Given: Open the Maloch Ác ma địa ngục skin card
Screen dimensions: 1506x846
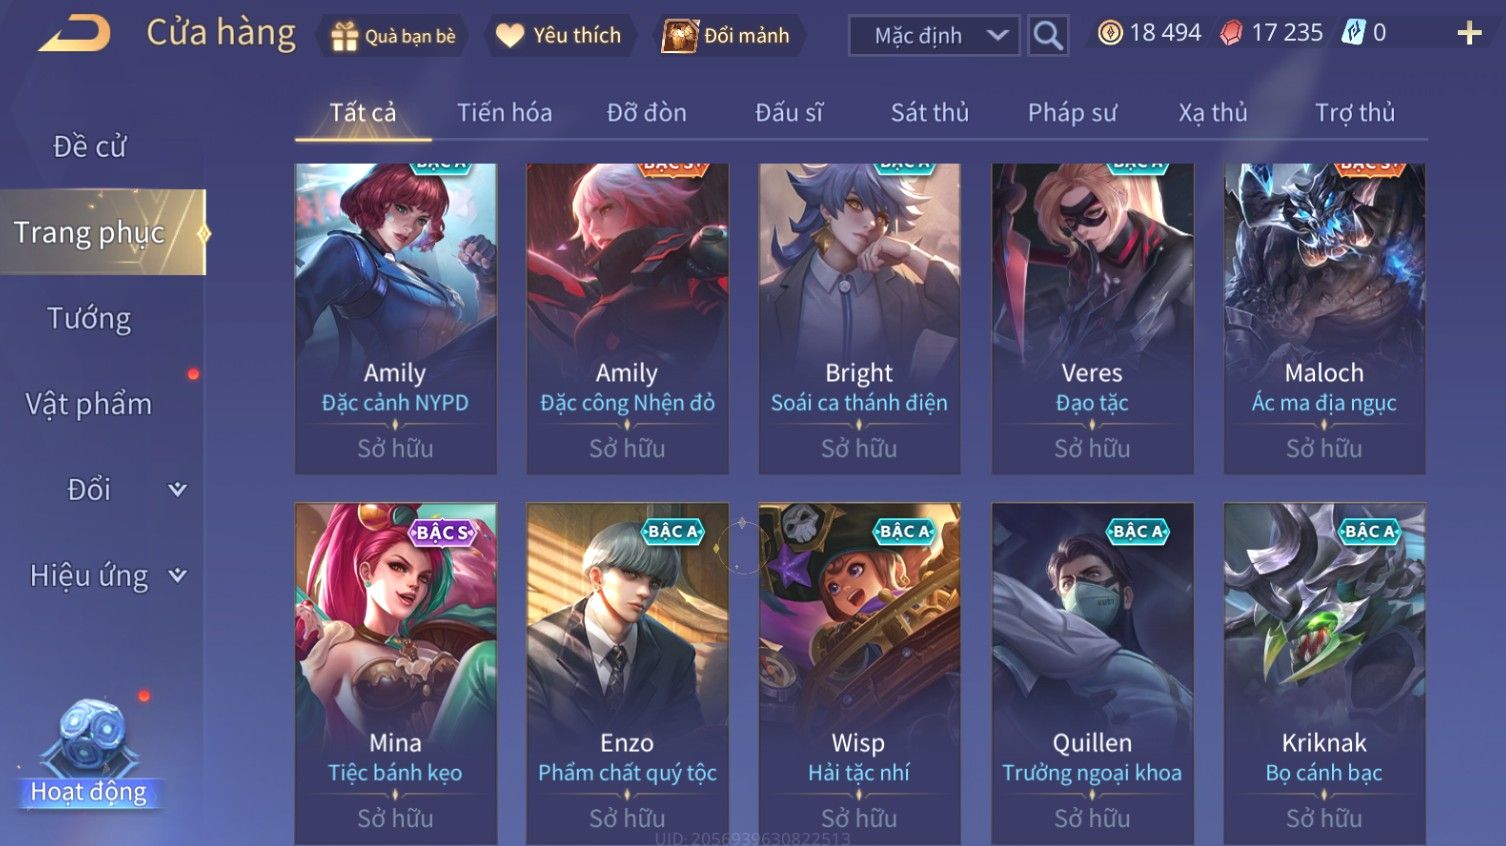Looking at the screenshot, I should (x=1324, y=318).
